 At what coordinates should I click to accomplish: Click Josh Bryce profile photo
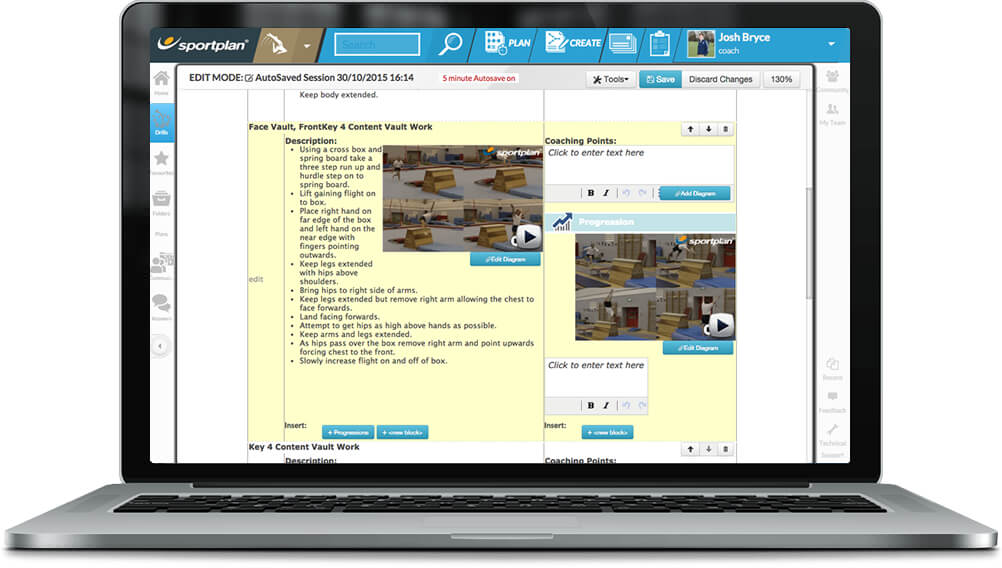(700, 44)
